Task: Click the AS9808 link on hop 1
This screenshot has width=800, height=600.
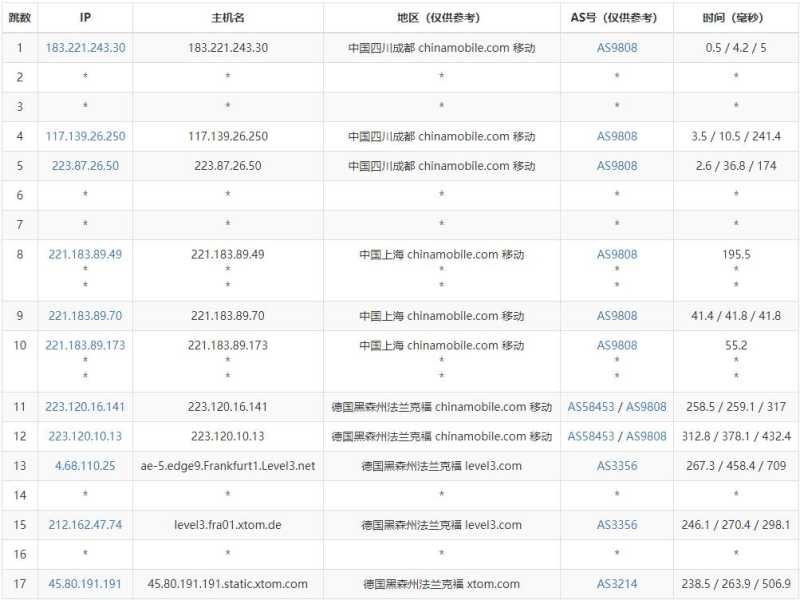Action: (x=617, y=47)
